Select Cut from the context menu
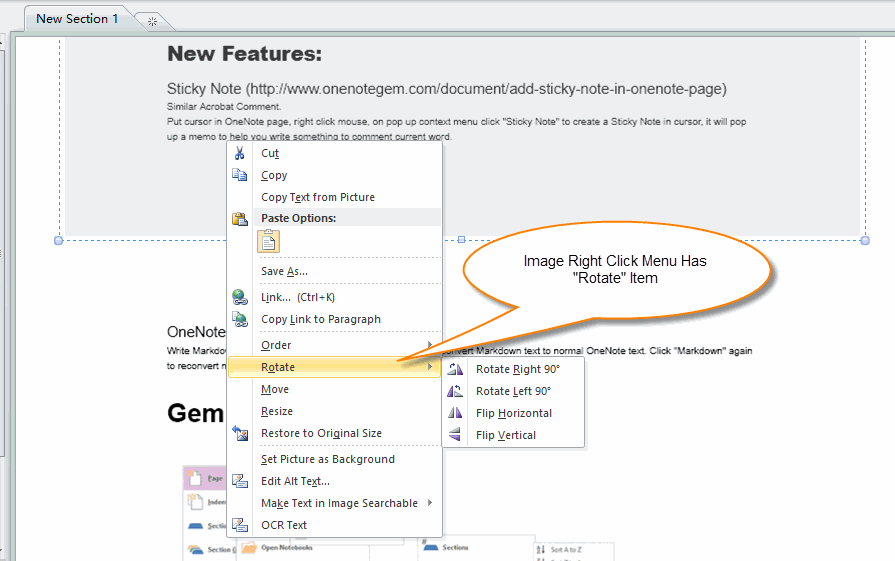 click(335, 153)
